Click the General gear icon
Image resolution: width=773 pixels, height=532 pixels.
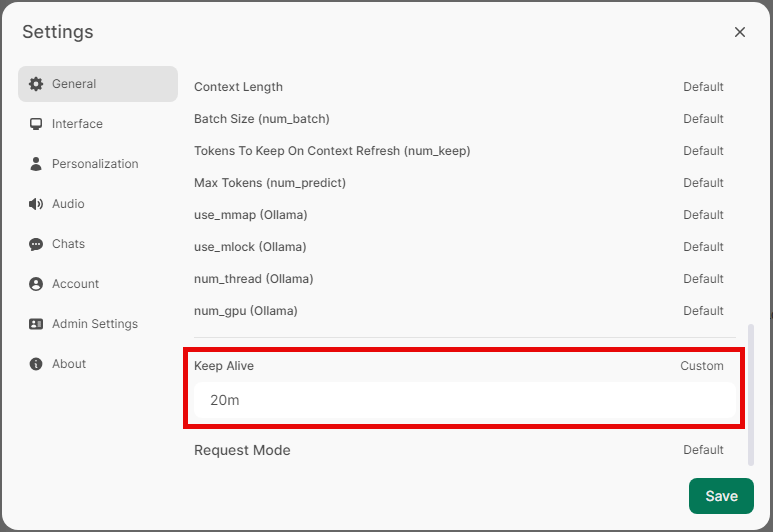point(35,84)
